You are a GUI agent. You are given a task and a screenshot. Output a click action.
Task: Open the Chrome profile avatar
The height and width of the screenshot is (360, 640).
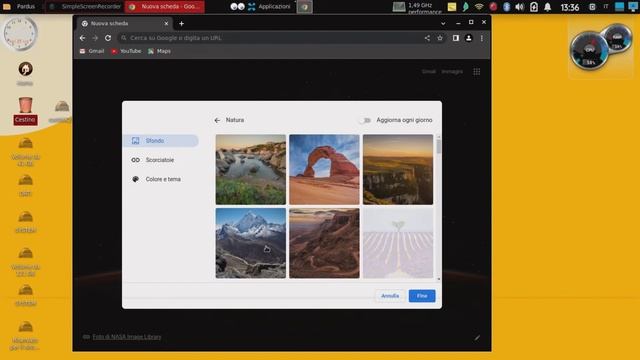click(x=469, y=38)
